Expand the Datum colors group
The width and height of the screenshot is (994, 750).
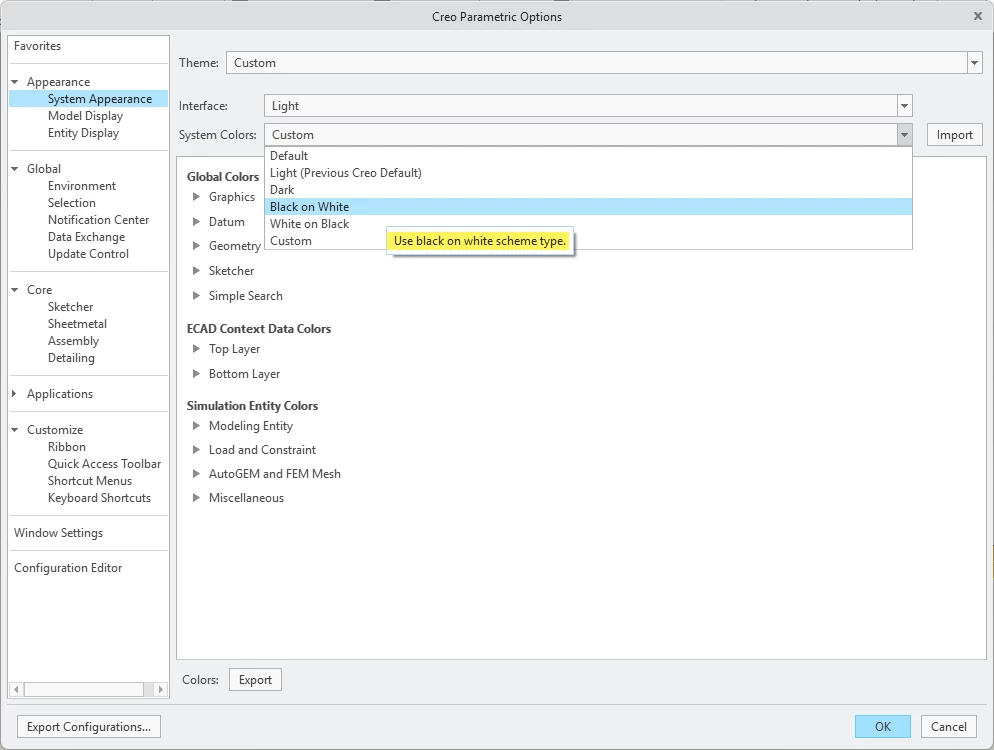click(197, 222)
